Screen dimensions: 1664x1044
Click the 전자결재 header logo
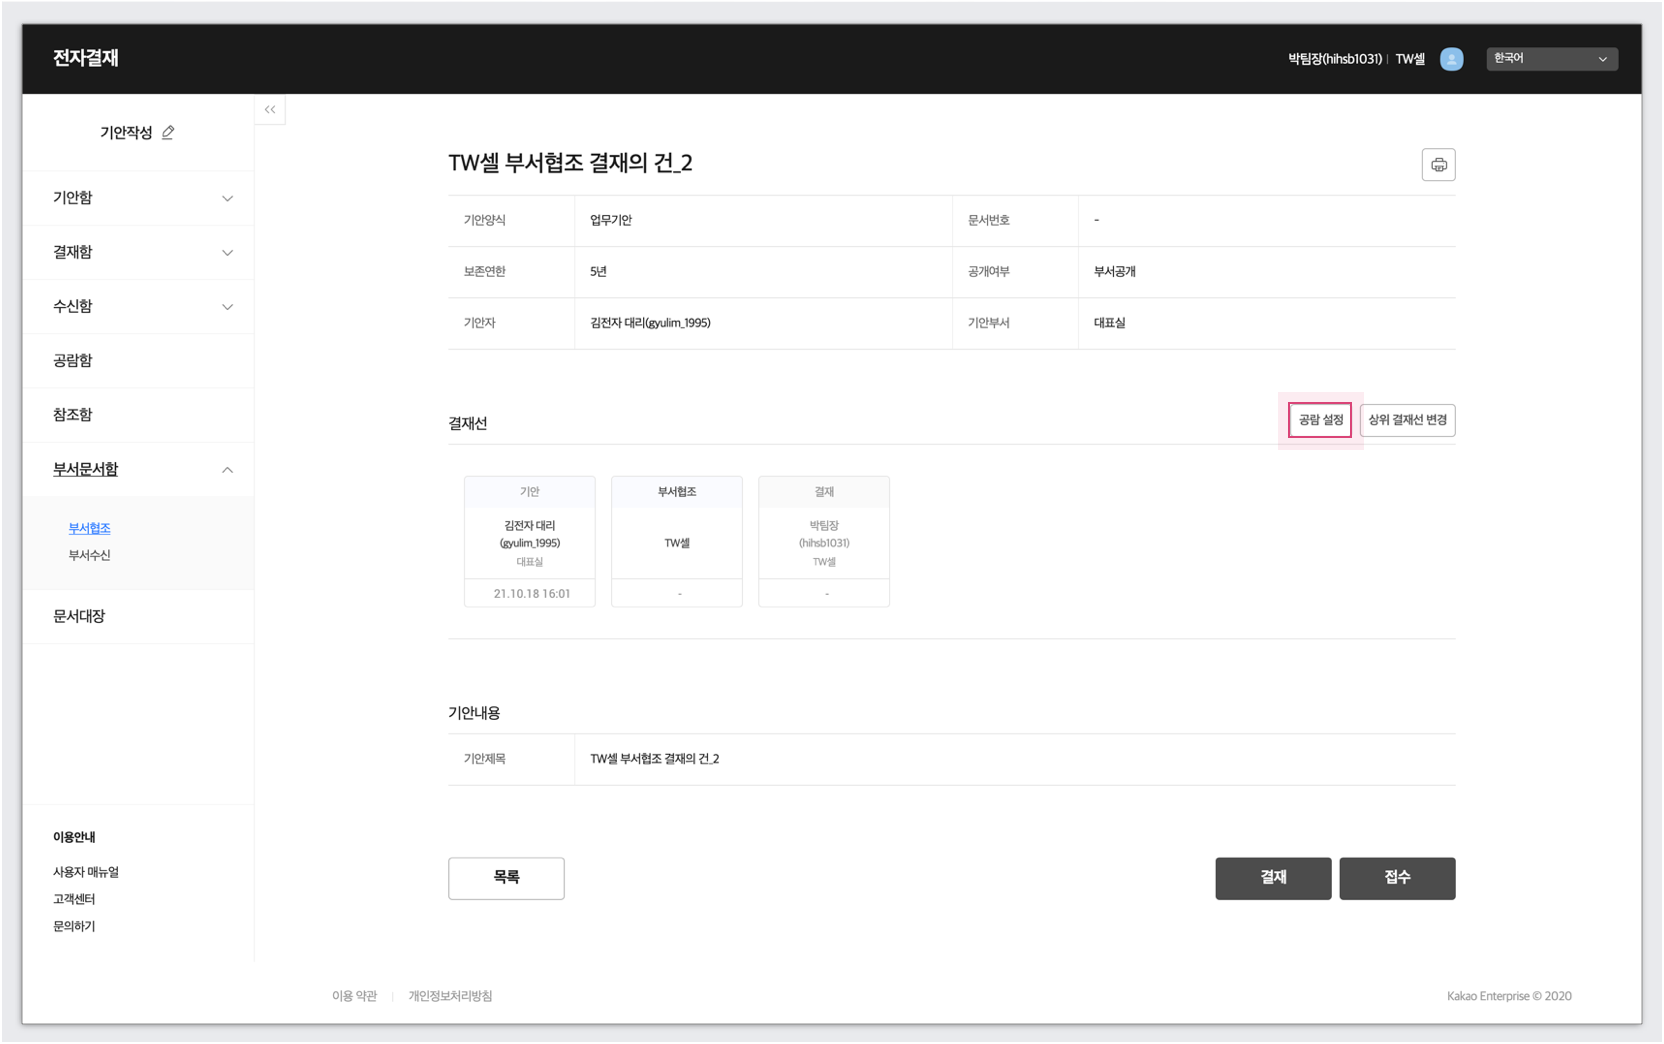[x=86, y=58]
